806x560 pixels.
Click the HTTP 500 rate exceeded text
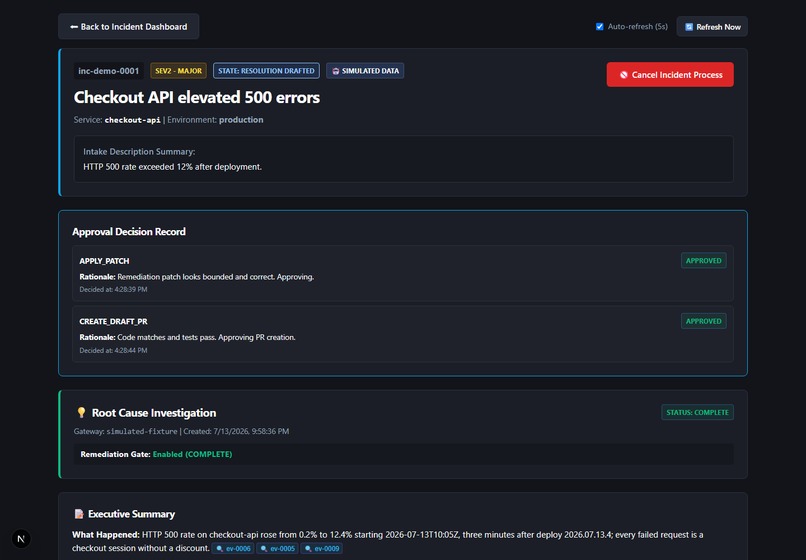173,167
